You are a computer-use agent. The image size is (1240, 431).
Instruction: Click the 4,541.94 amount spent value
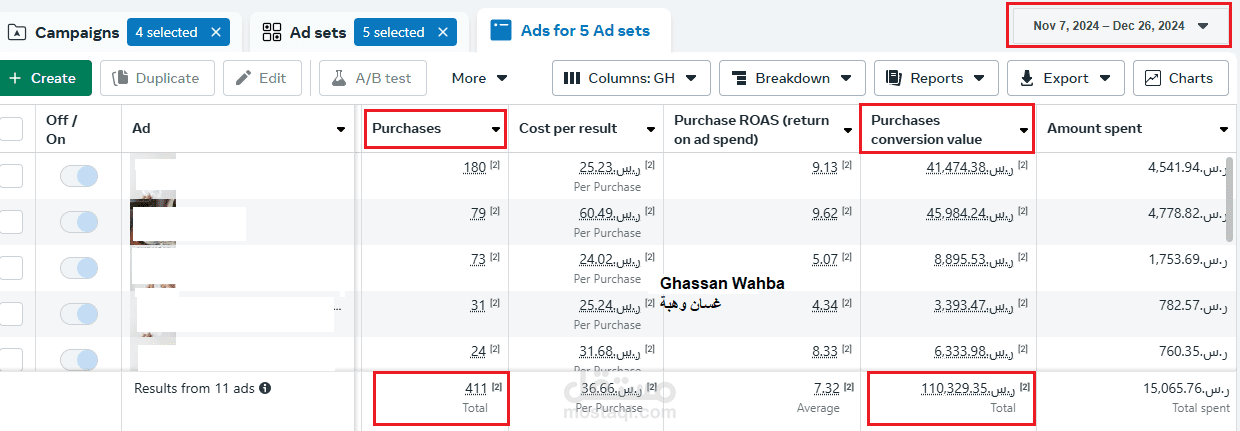coord(1188,167)
